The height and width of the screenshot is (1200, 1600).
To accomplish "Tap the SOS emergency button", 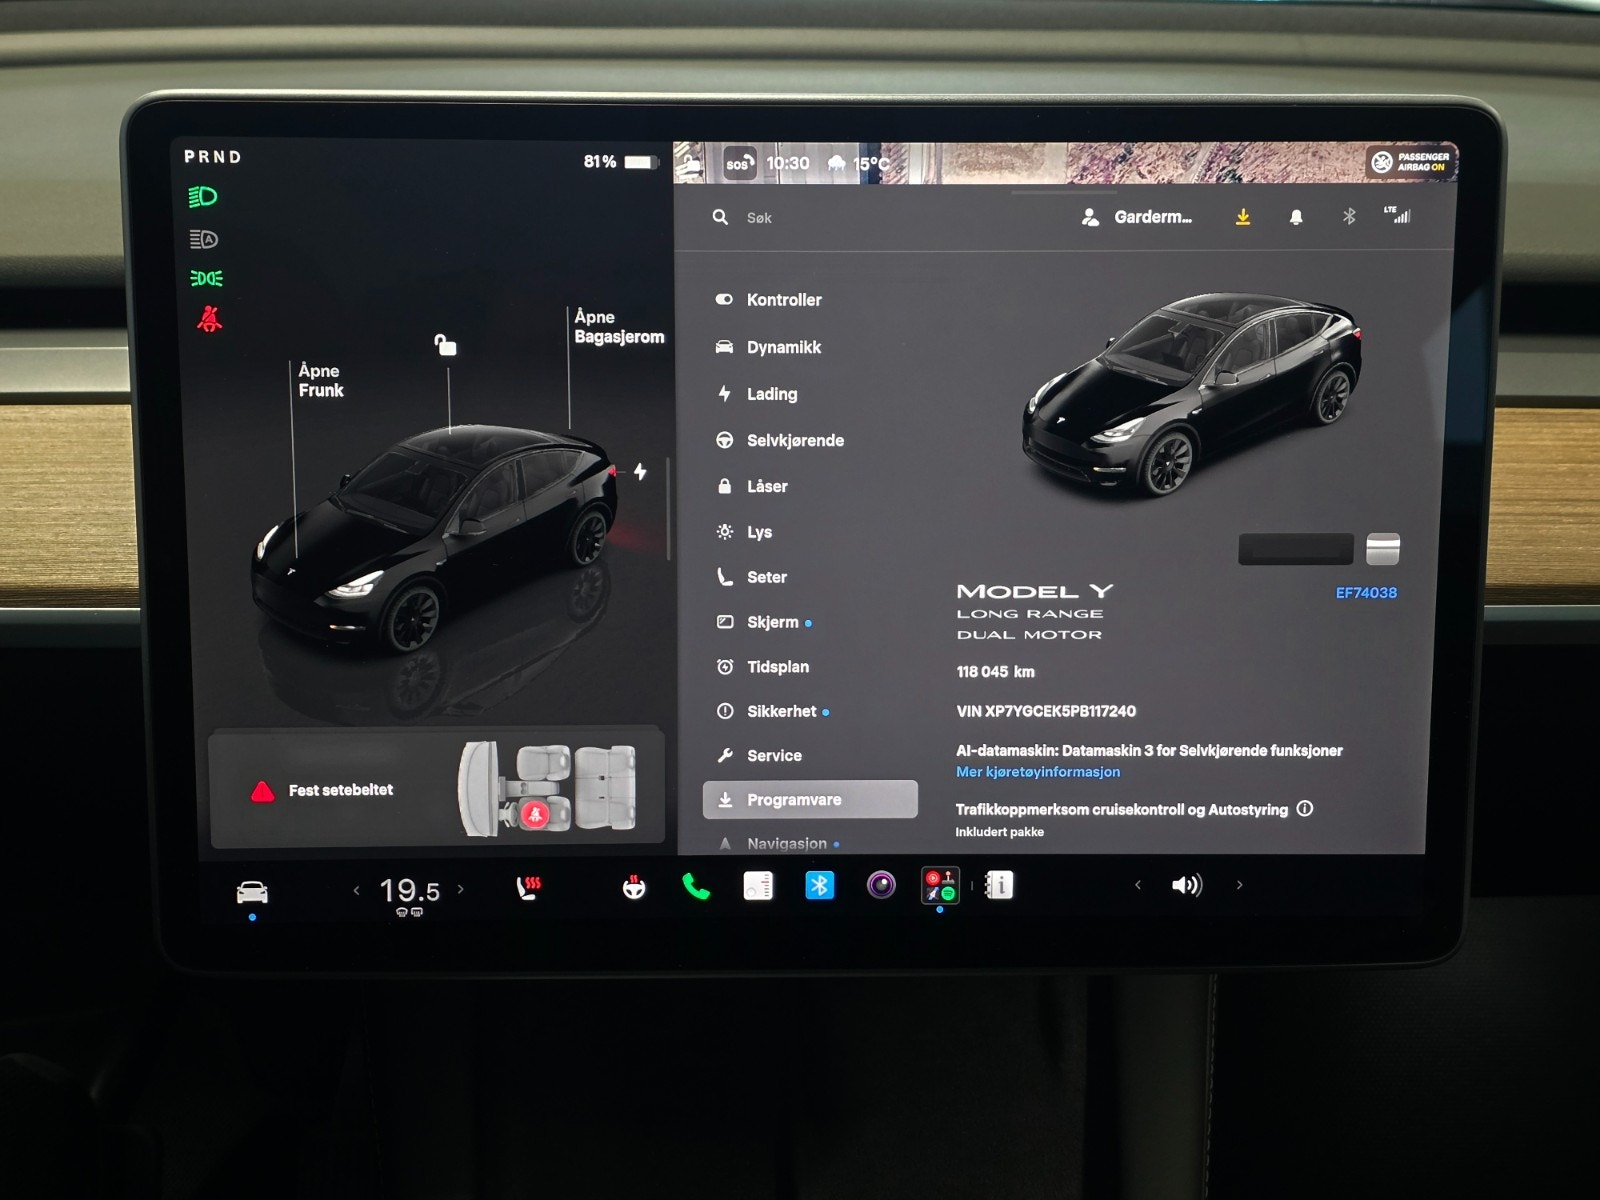I will 738,164.
